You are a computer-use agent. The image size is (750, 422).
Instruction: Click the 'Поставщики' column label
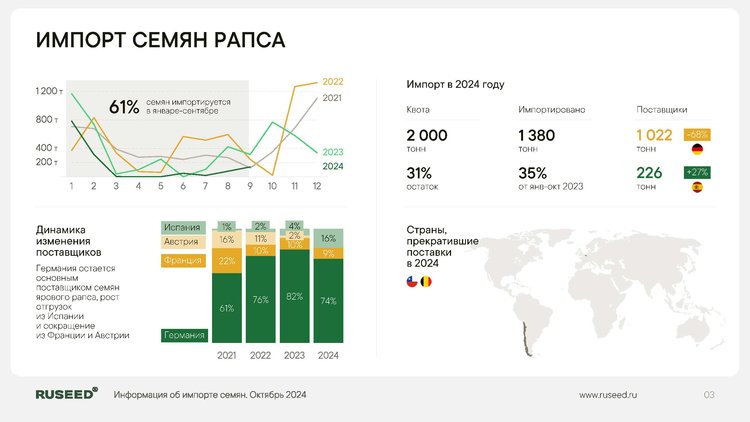(x=662, y=110)
